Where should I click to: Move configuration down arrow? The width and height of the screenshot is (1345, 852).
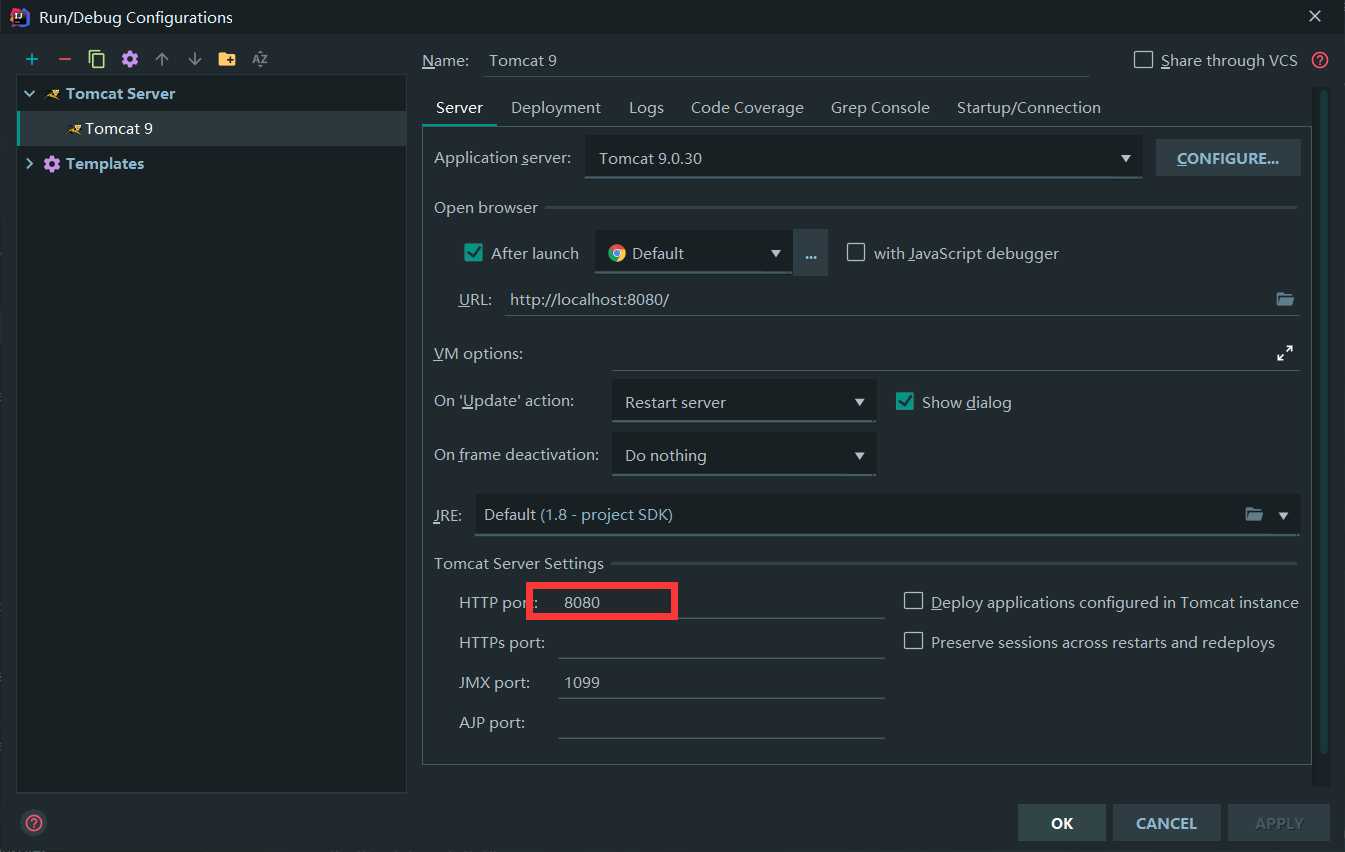(x=195, y=59)
